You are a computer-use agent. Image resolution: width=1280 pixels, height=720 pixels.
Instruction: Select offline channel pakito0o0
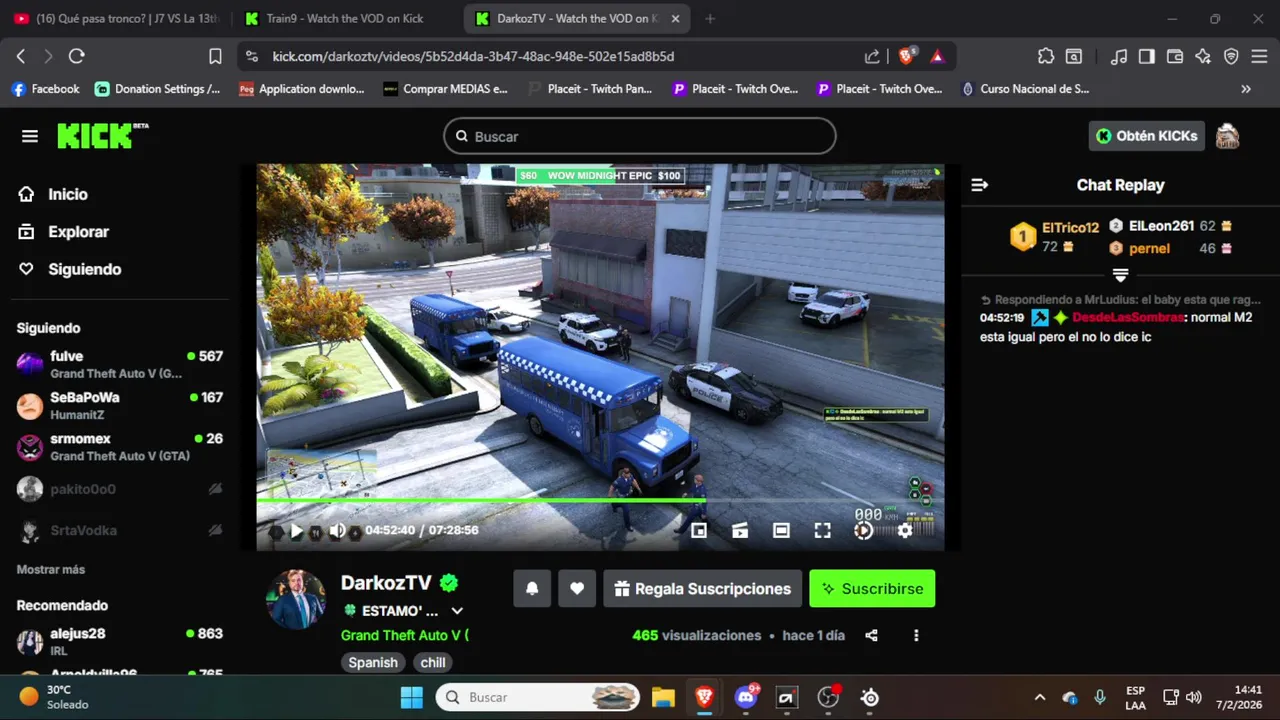pyautogui.click(x=120, y=489)
